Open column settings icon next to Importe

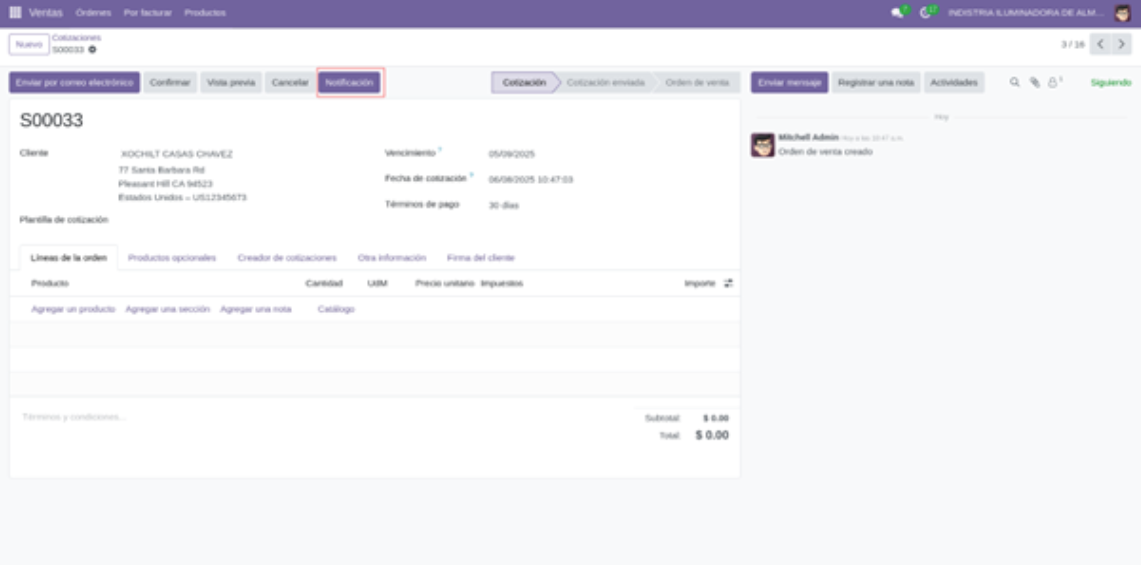(x=728, y=283)
